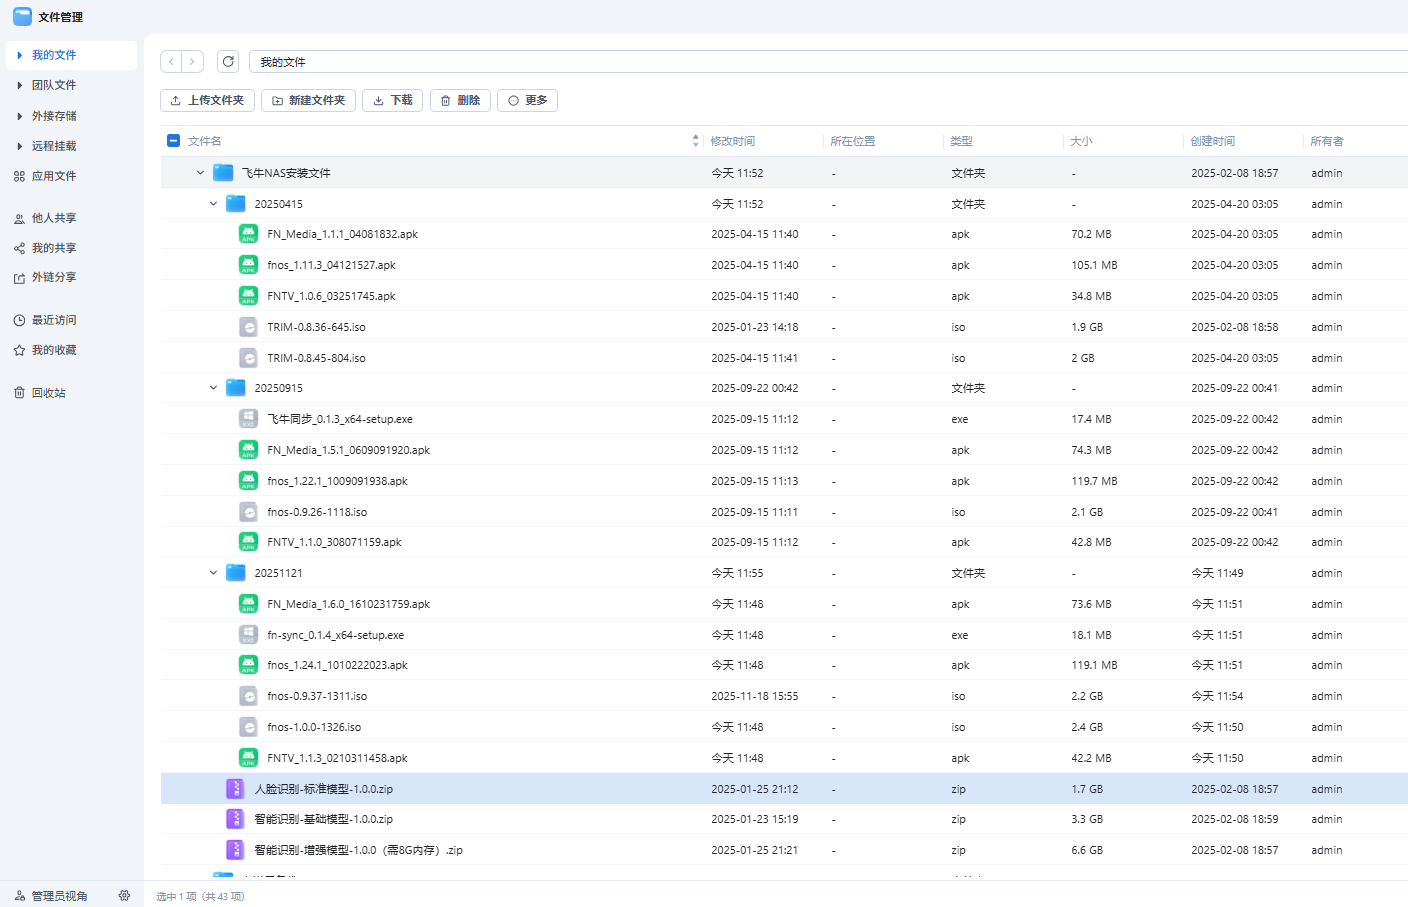1408x907 pixels.
Task: Click the ISO disc icon for TRIM-0.8.36-645.iso
Action: (248, 327)
